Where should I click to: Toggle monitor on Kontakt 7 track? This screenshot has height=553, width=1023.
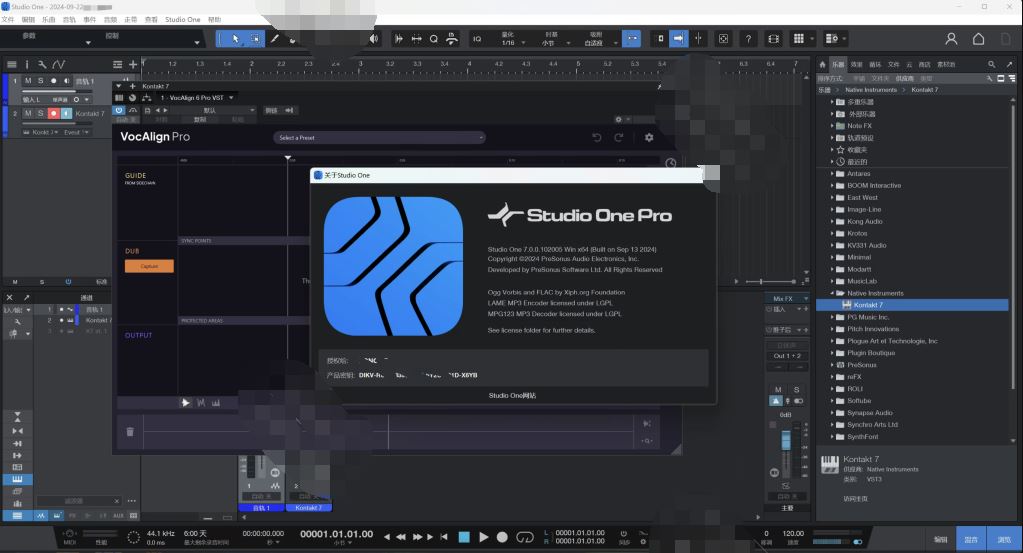point(66,113)
